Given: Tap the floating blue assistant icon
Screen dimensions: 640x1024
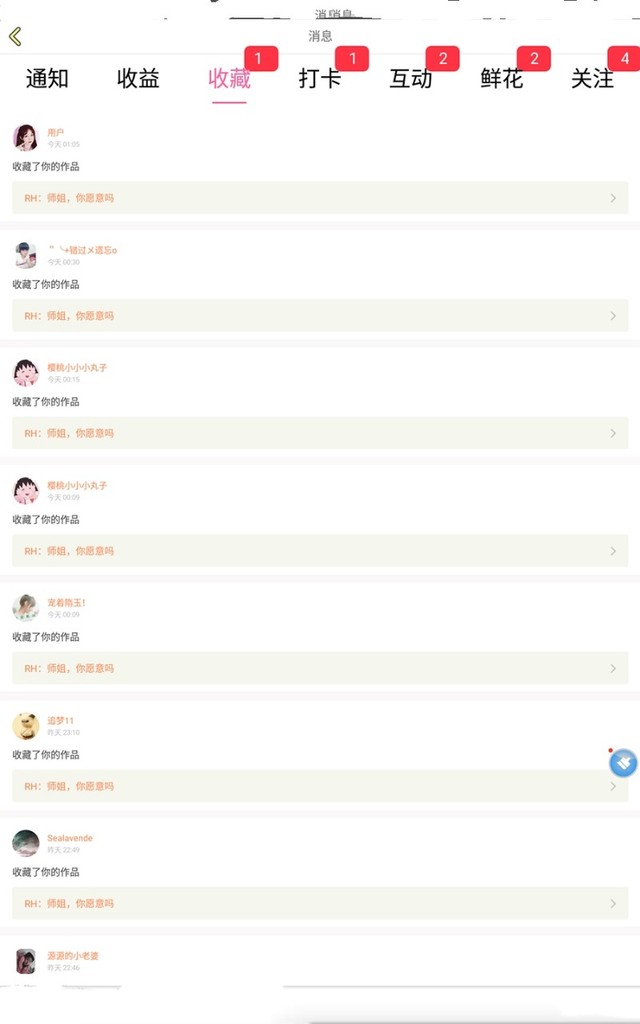Looking at the screenshot, I should click(622, 763).
